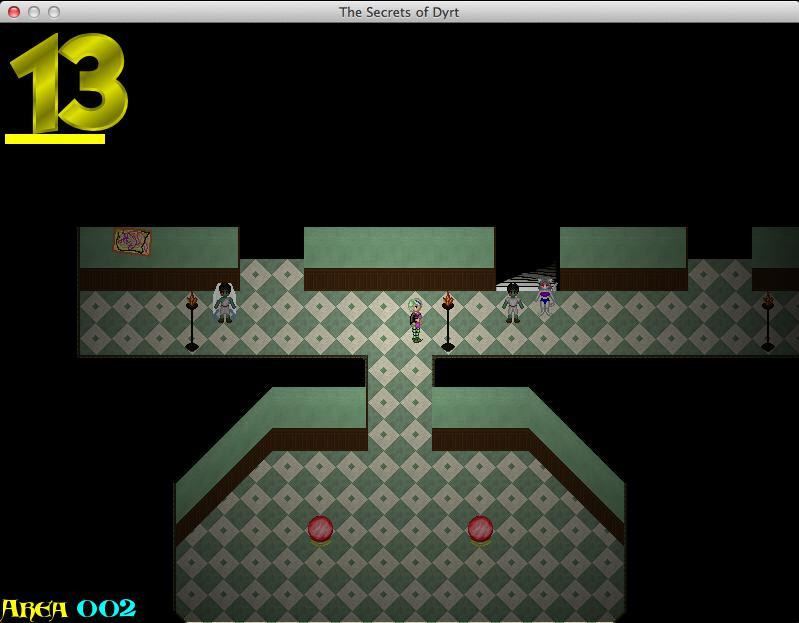Click the torch stand beside the ghost
The width and height of the screenshot is (799, 623).
(192, 321)
